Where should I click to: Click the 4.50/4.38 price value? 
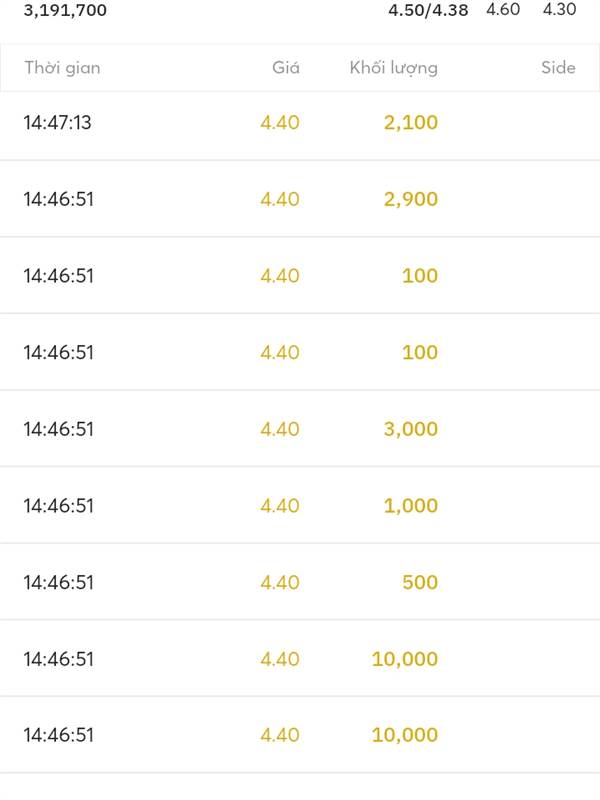point(428,10)
